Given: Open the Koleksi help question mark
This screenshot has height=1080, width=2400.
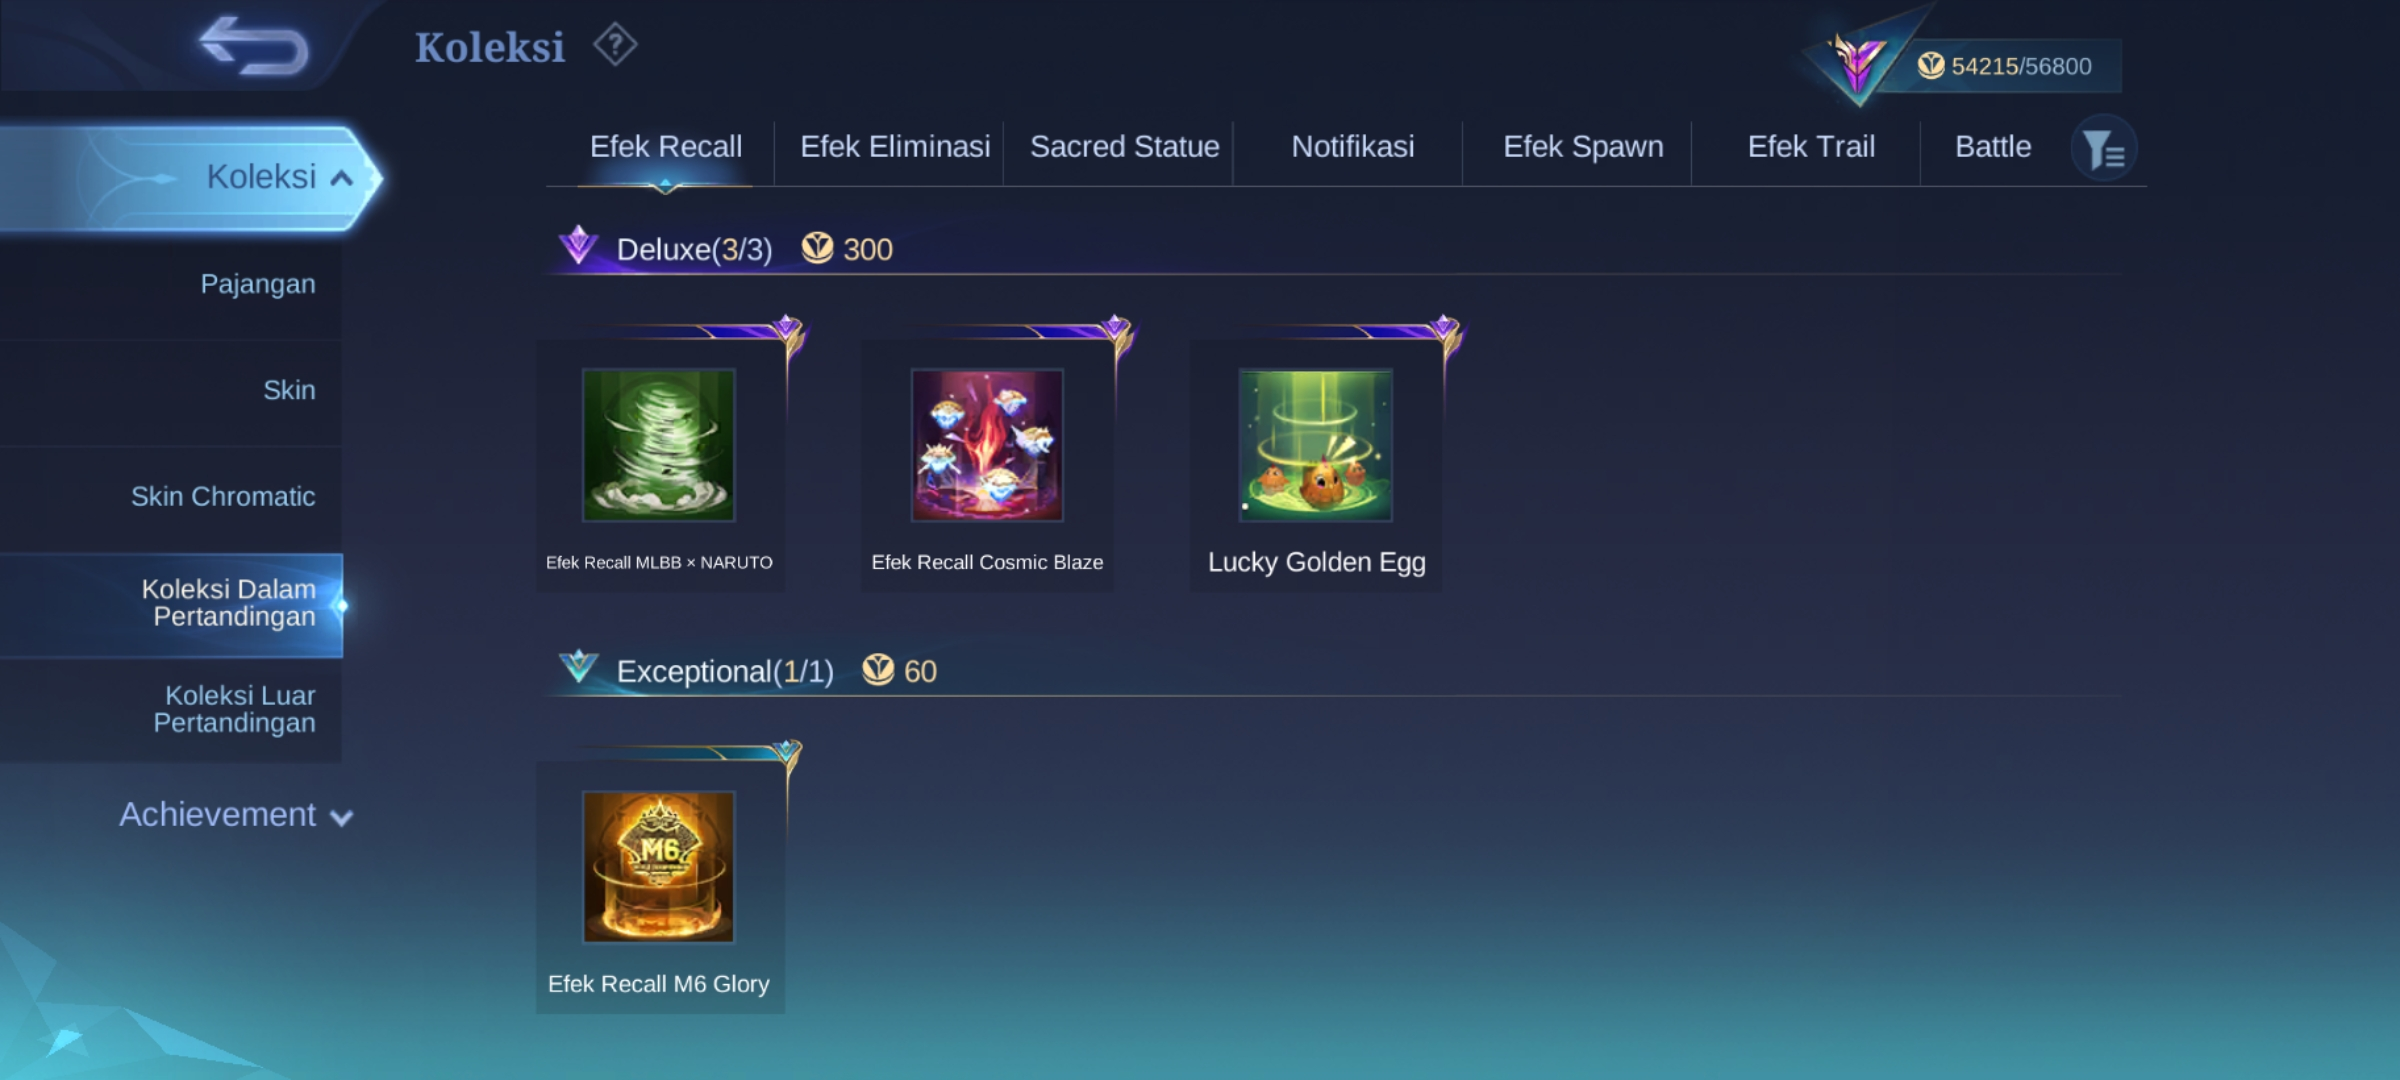Looking at the screenshot, I should 615,45.
